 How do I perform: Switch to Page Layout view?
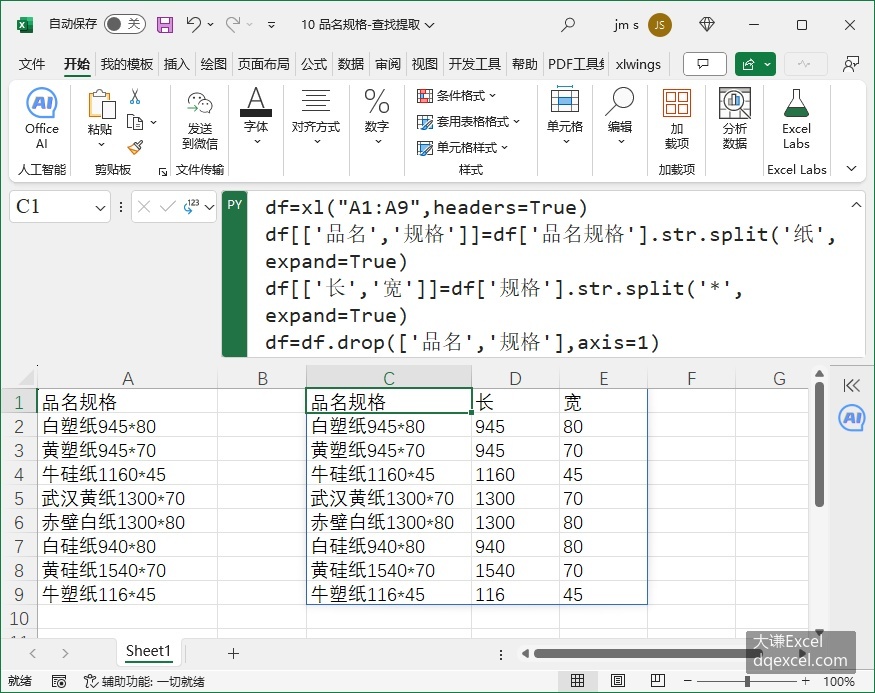[618, 681]
